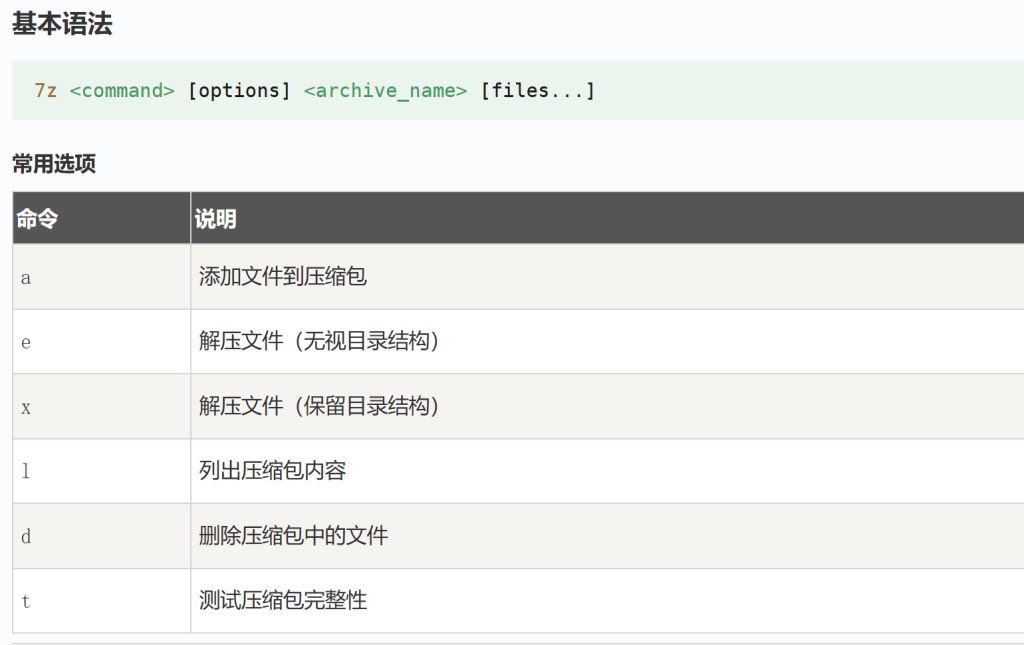1024x645 pixels.
Task: Click [options] in the syntax line
Action: tap(239, 90)
